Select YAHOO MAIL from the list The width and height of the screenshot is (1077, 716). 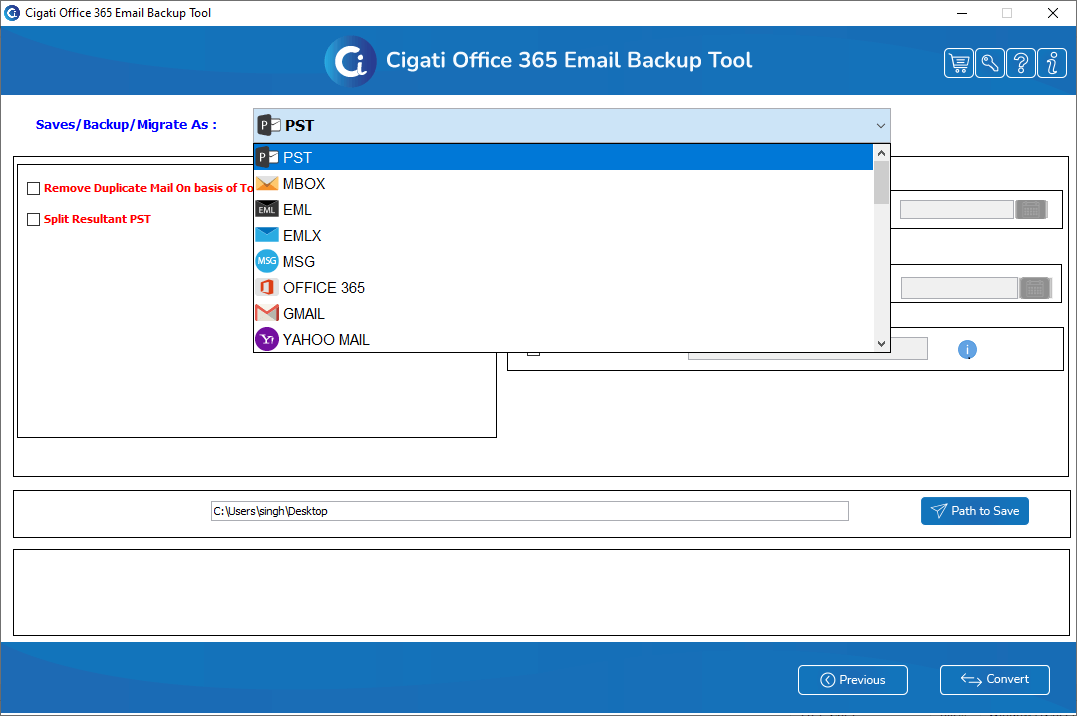[x=563, y=339]
